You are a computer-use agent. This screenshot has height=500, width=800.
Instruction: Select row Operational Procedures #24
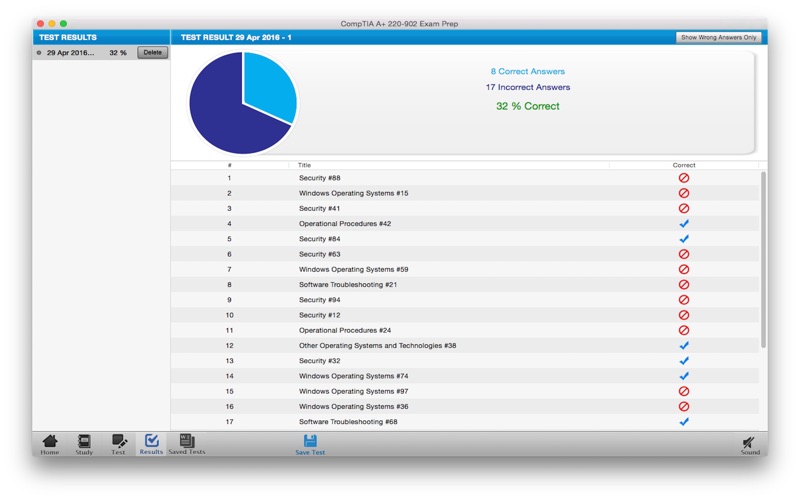coord(465,330)
